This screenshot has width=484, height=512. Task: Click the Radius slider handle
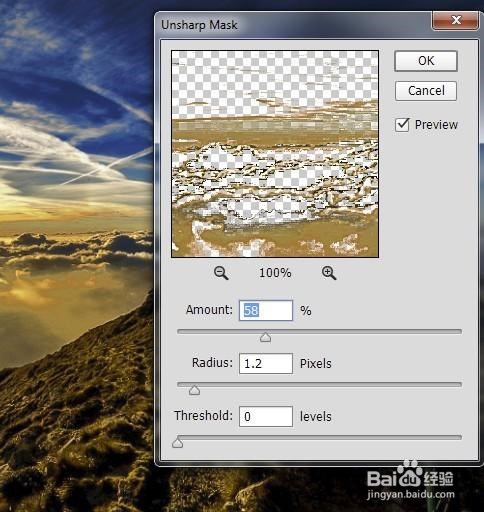click(194, 390)
